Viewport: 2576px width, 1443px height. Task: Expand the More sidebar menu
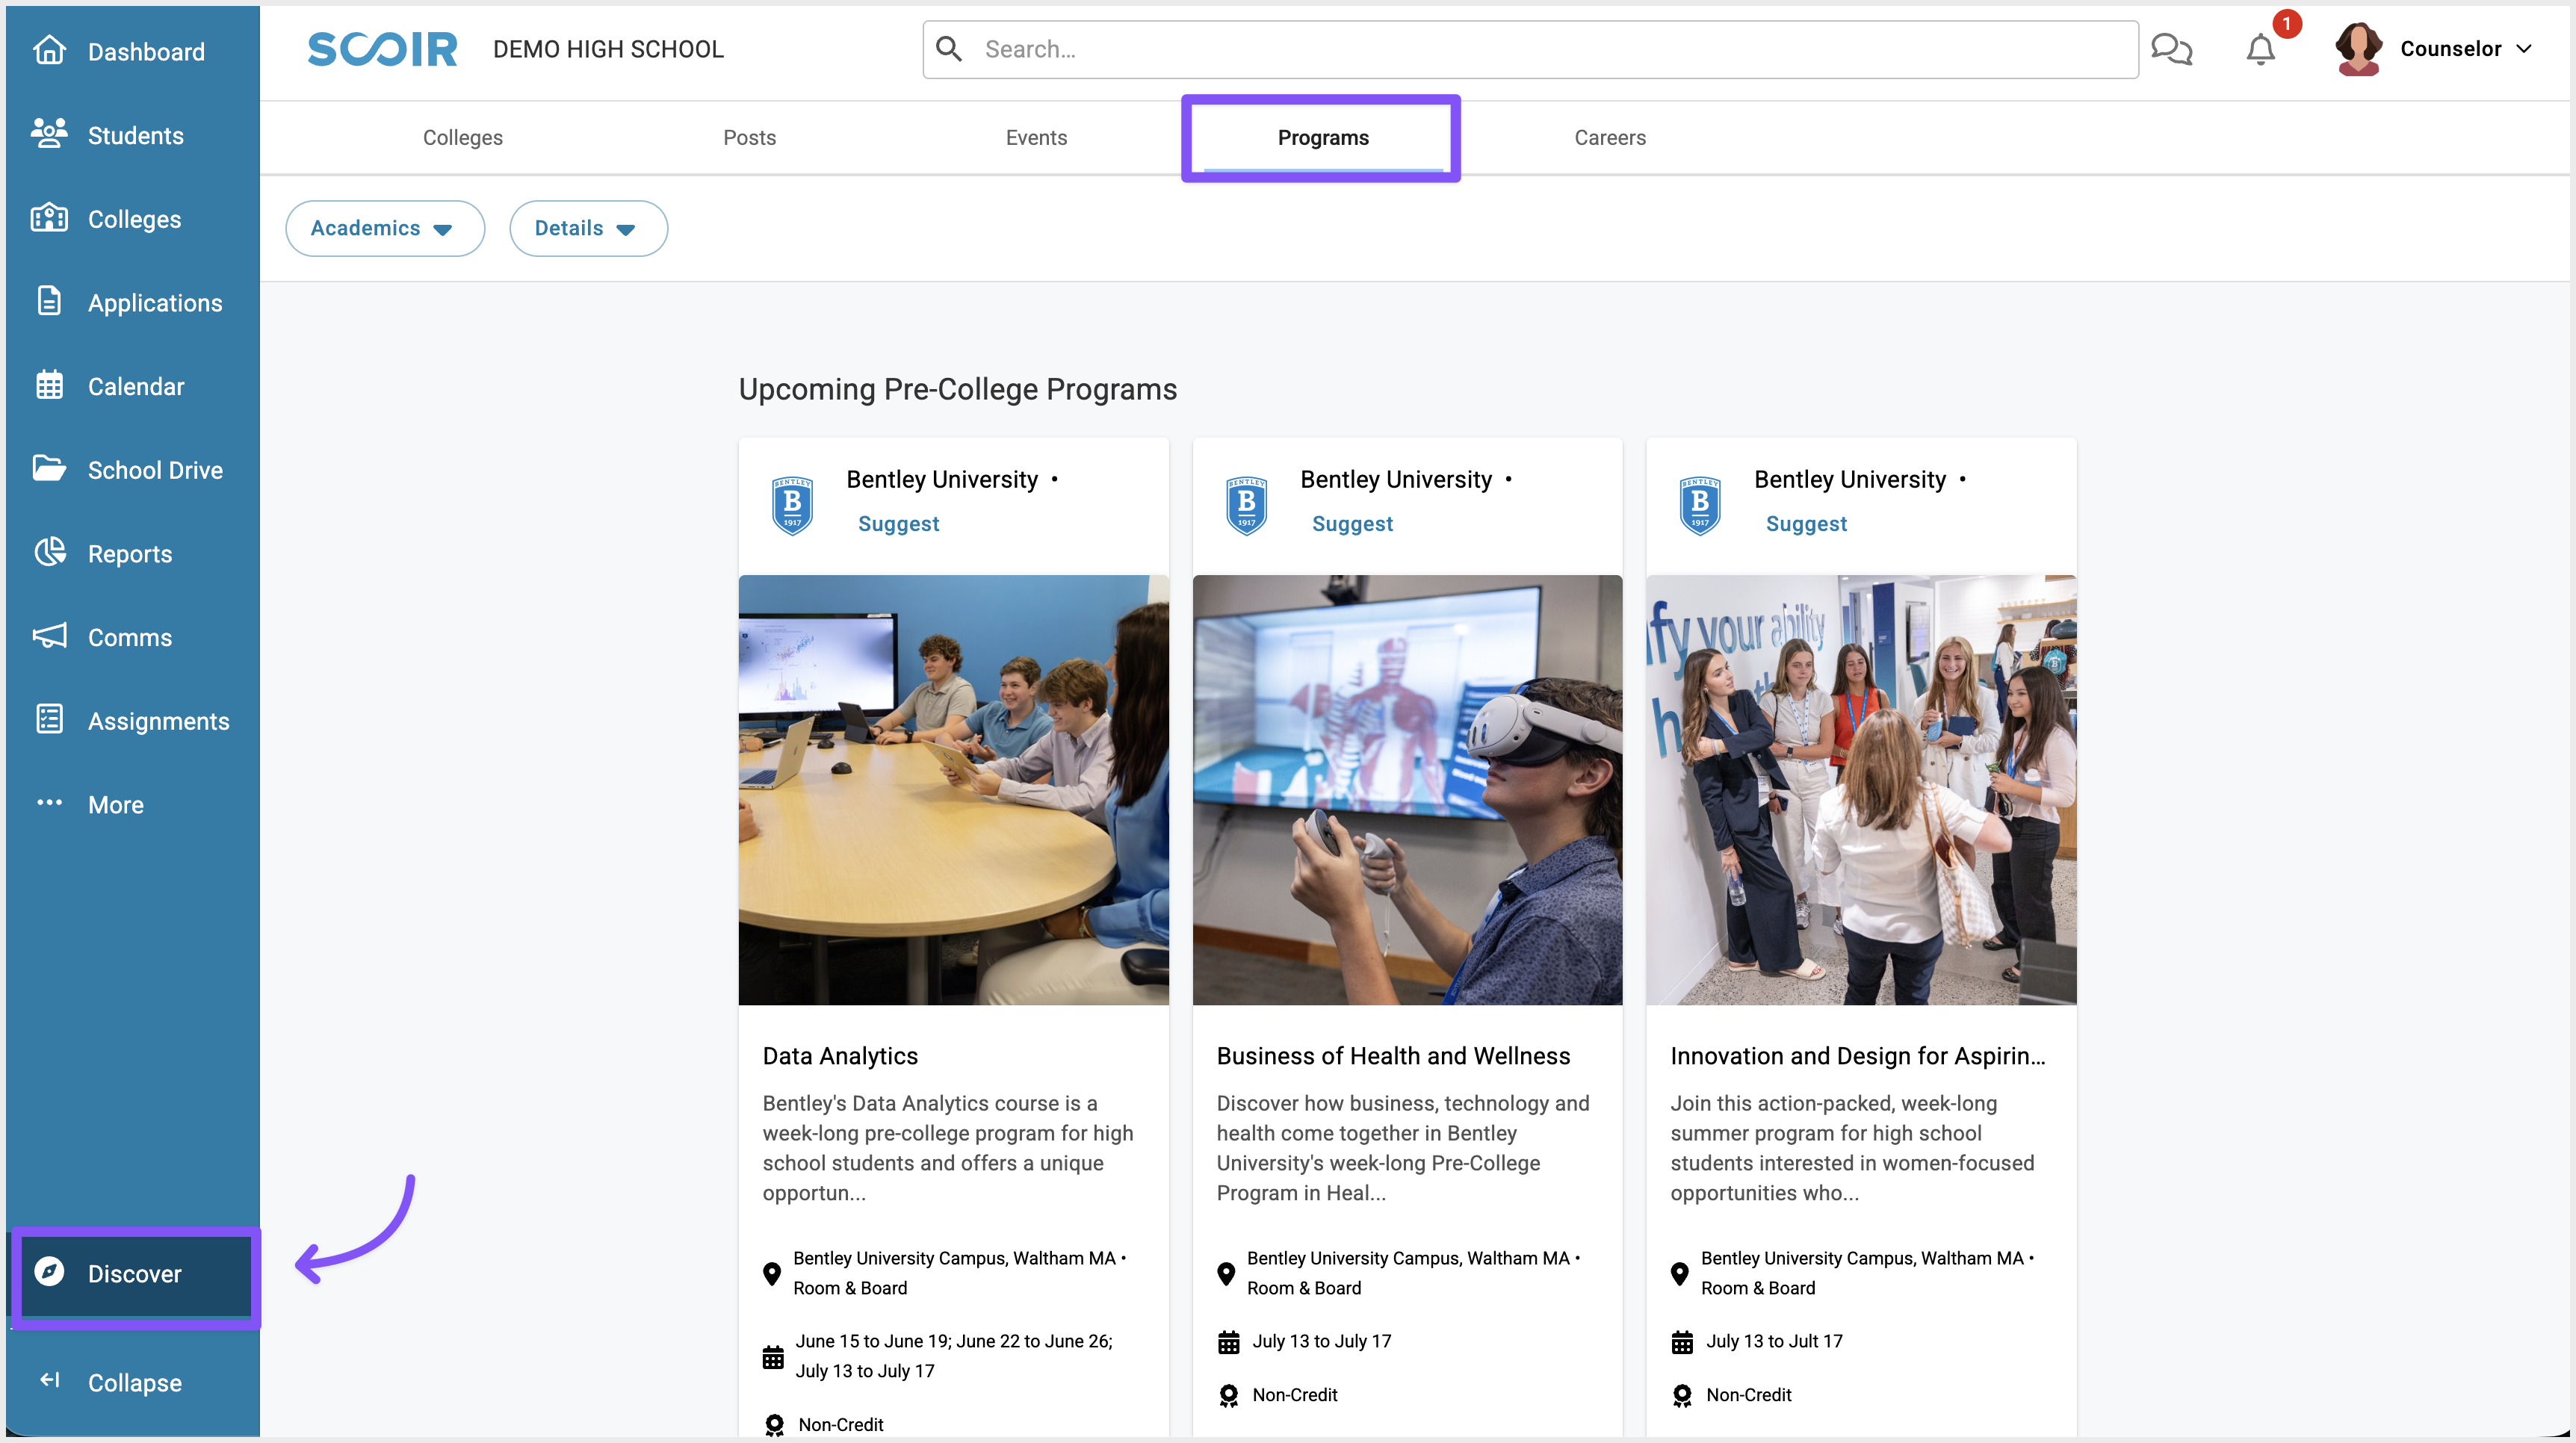point(114,804)
